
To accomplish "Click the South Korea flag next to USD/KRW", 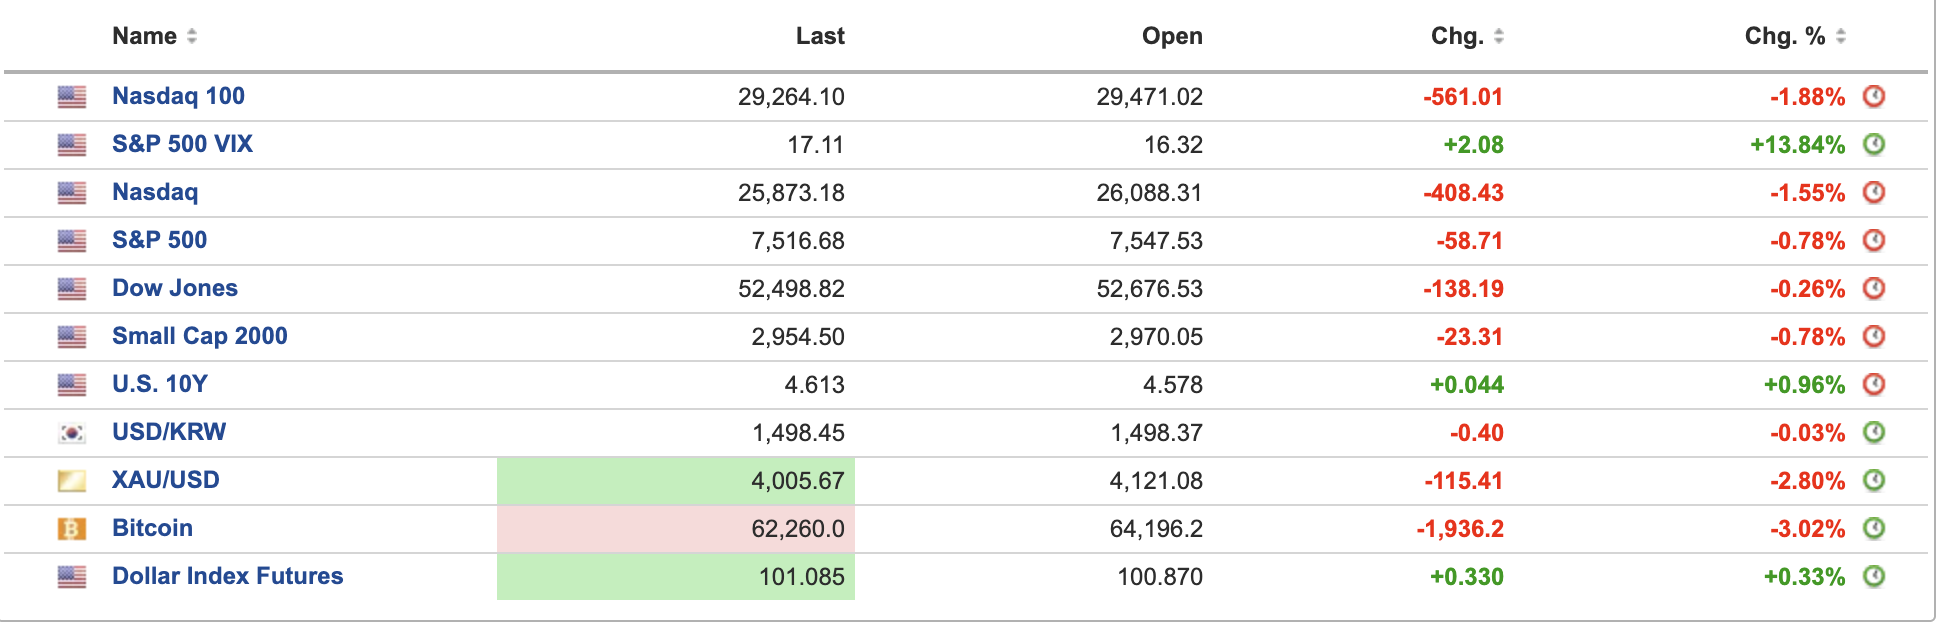I will pos(71,432).
